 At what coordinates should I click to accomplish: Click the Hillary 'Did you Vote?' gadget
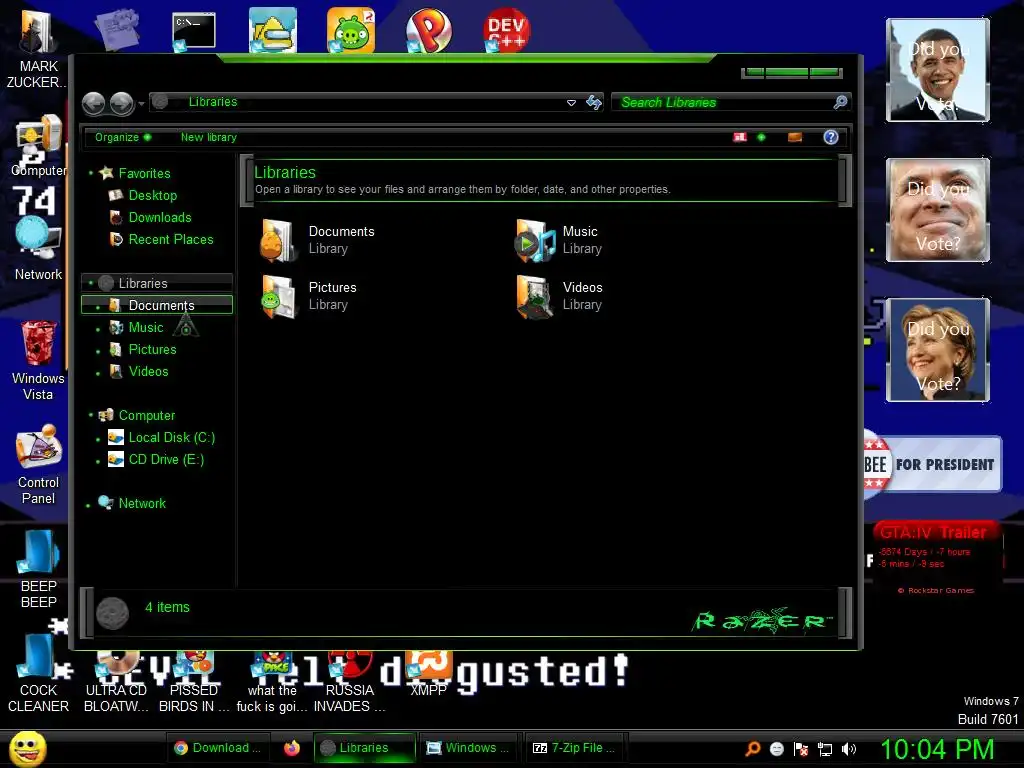click(938, 350)
